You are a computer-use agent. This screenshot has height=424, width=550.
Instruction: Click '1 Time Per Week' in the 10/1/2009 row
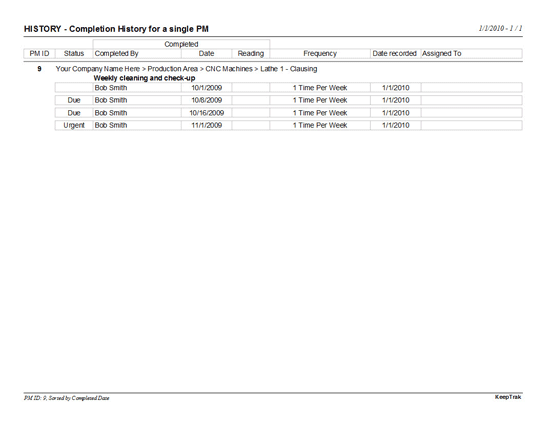click(x=320, y=88)
